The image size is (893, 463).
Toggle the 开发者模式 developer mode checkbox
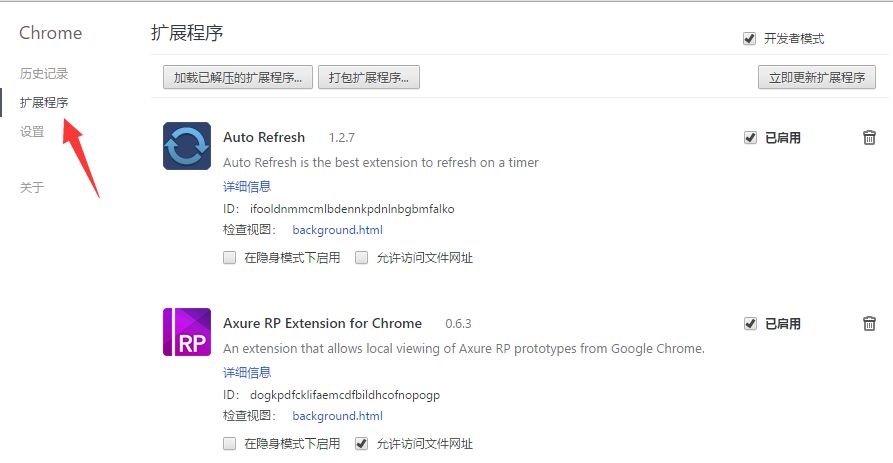click(x=749, y=39)
